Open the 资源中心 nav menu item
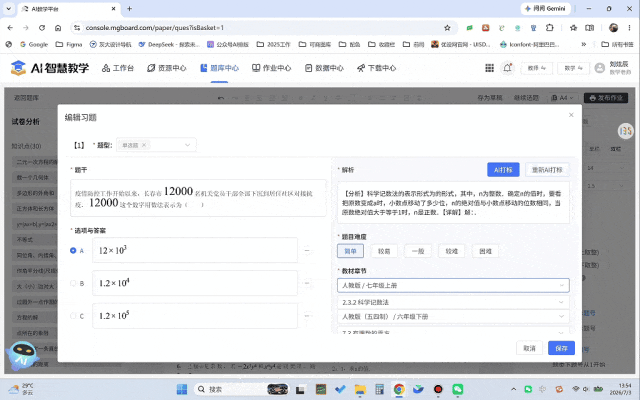This screenshot has height=400, width=640. [167, 68]
